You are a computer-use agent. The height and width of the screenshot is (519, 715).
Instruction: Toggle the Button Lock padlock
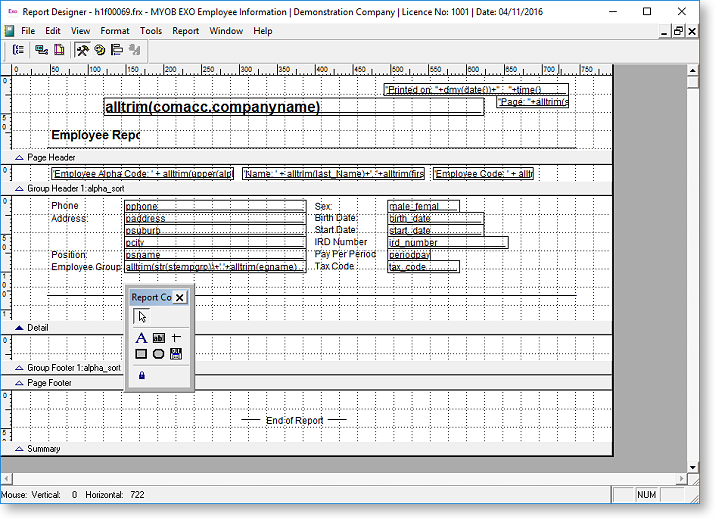[x=141, y=375]
